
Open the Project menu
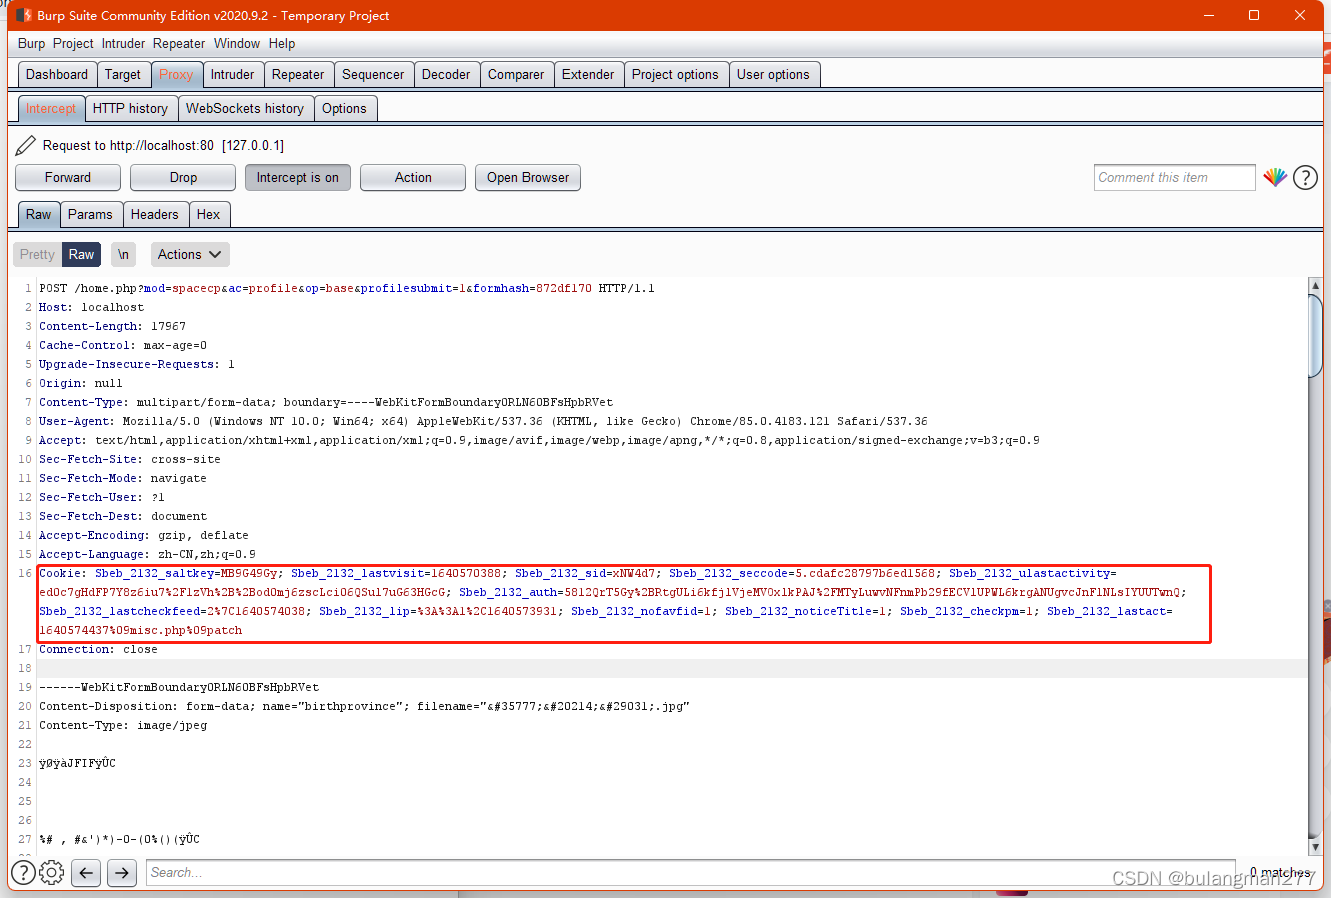(x=73, y=43)
